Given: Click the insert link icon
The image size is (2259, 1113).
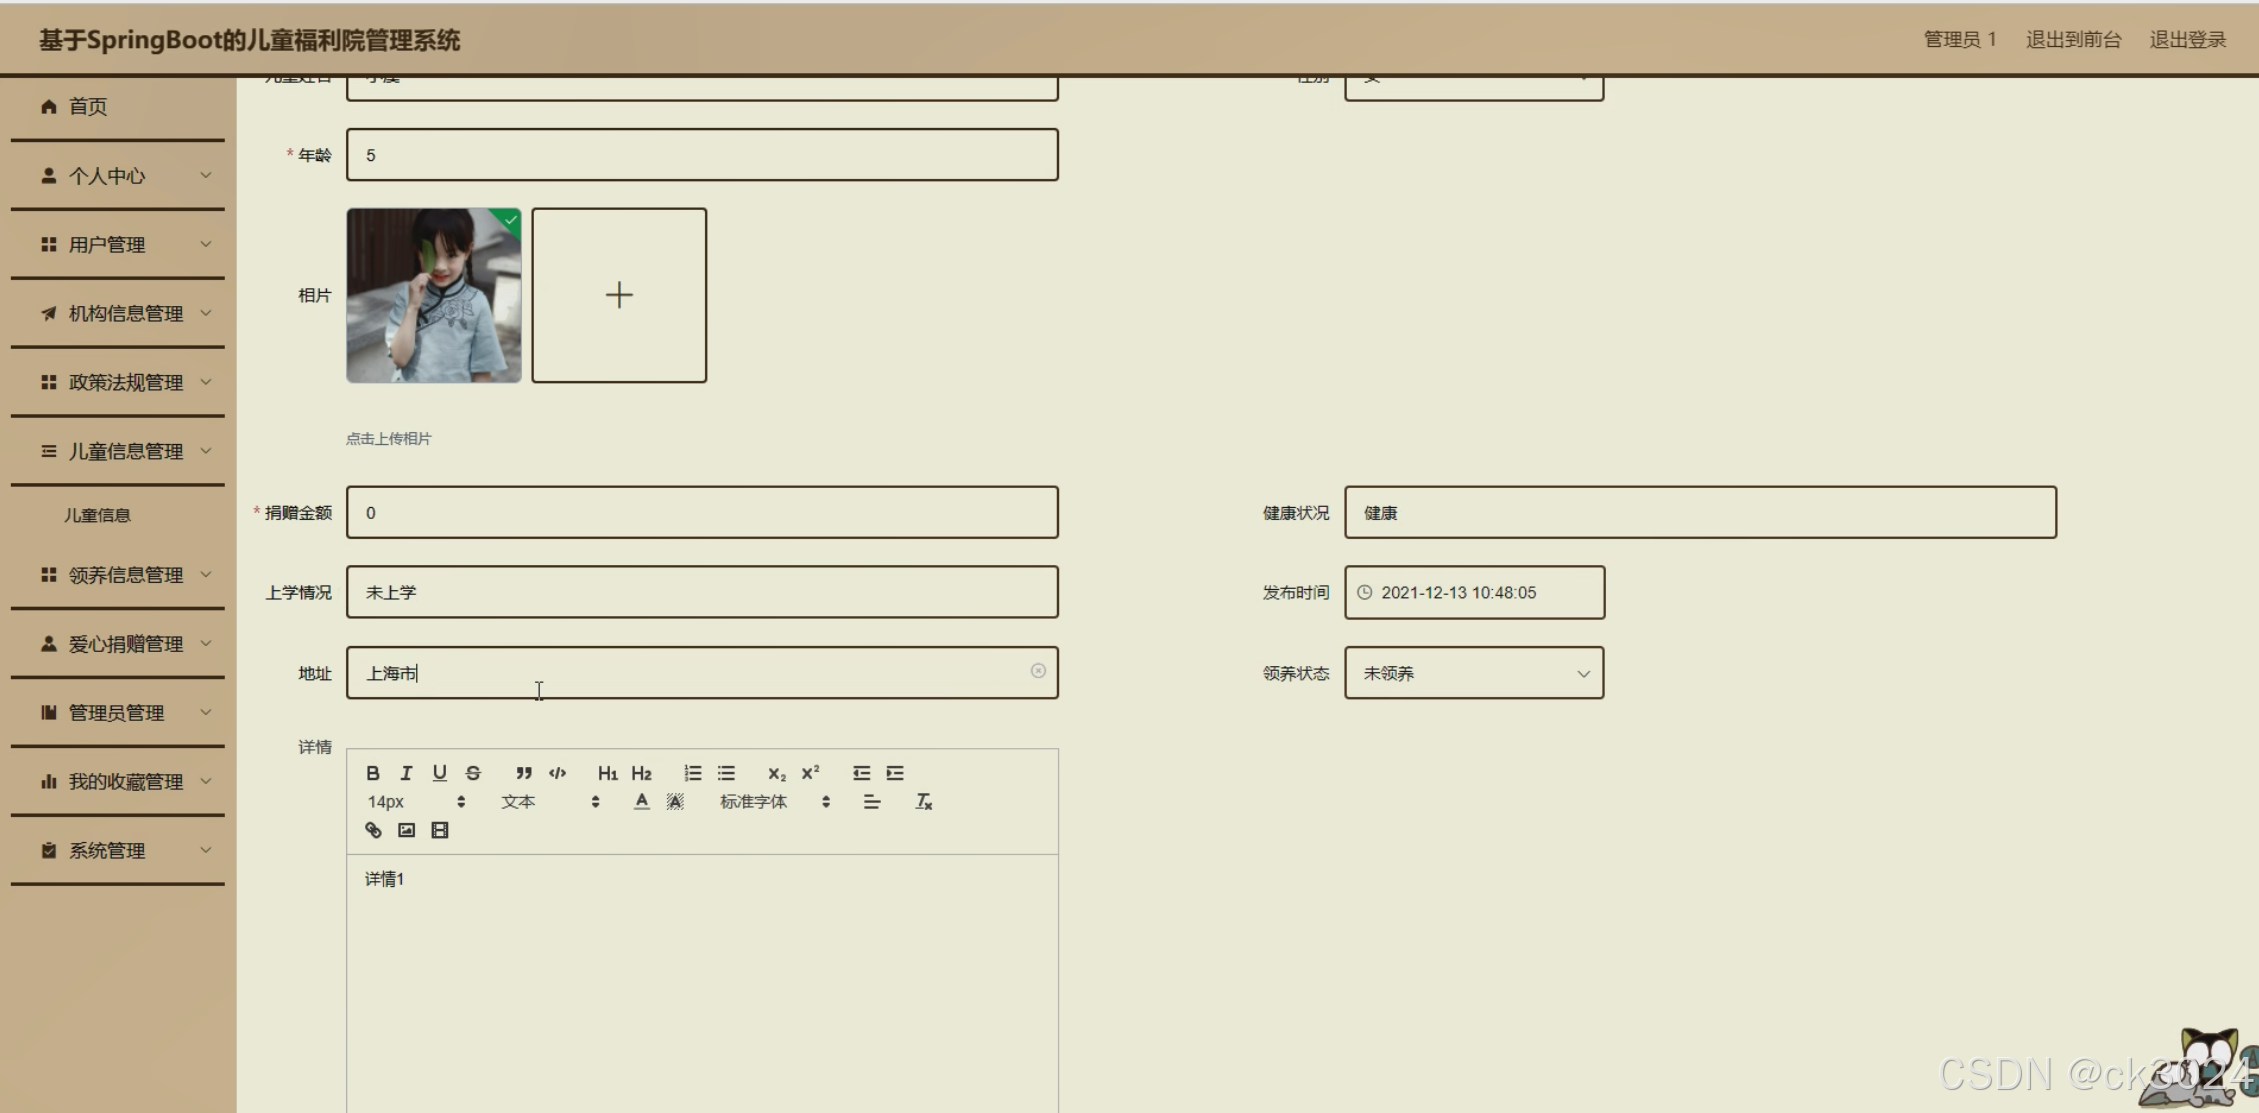Looking at the screenshot, I should (373, 830).
